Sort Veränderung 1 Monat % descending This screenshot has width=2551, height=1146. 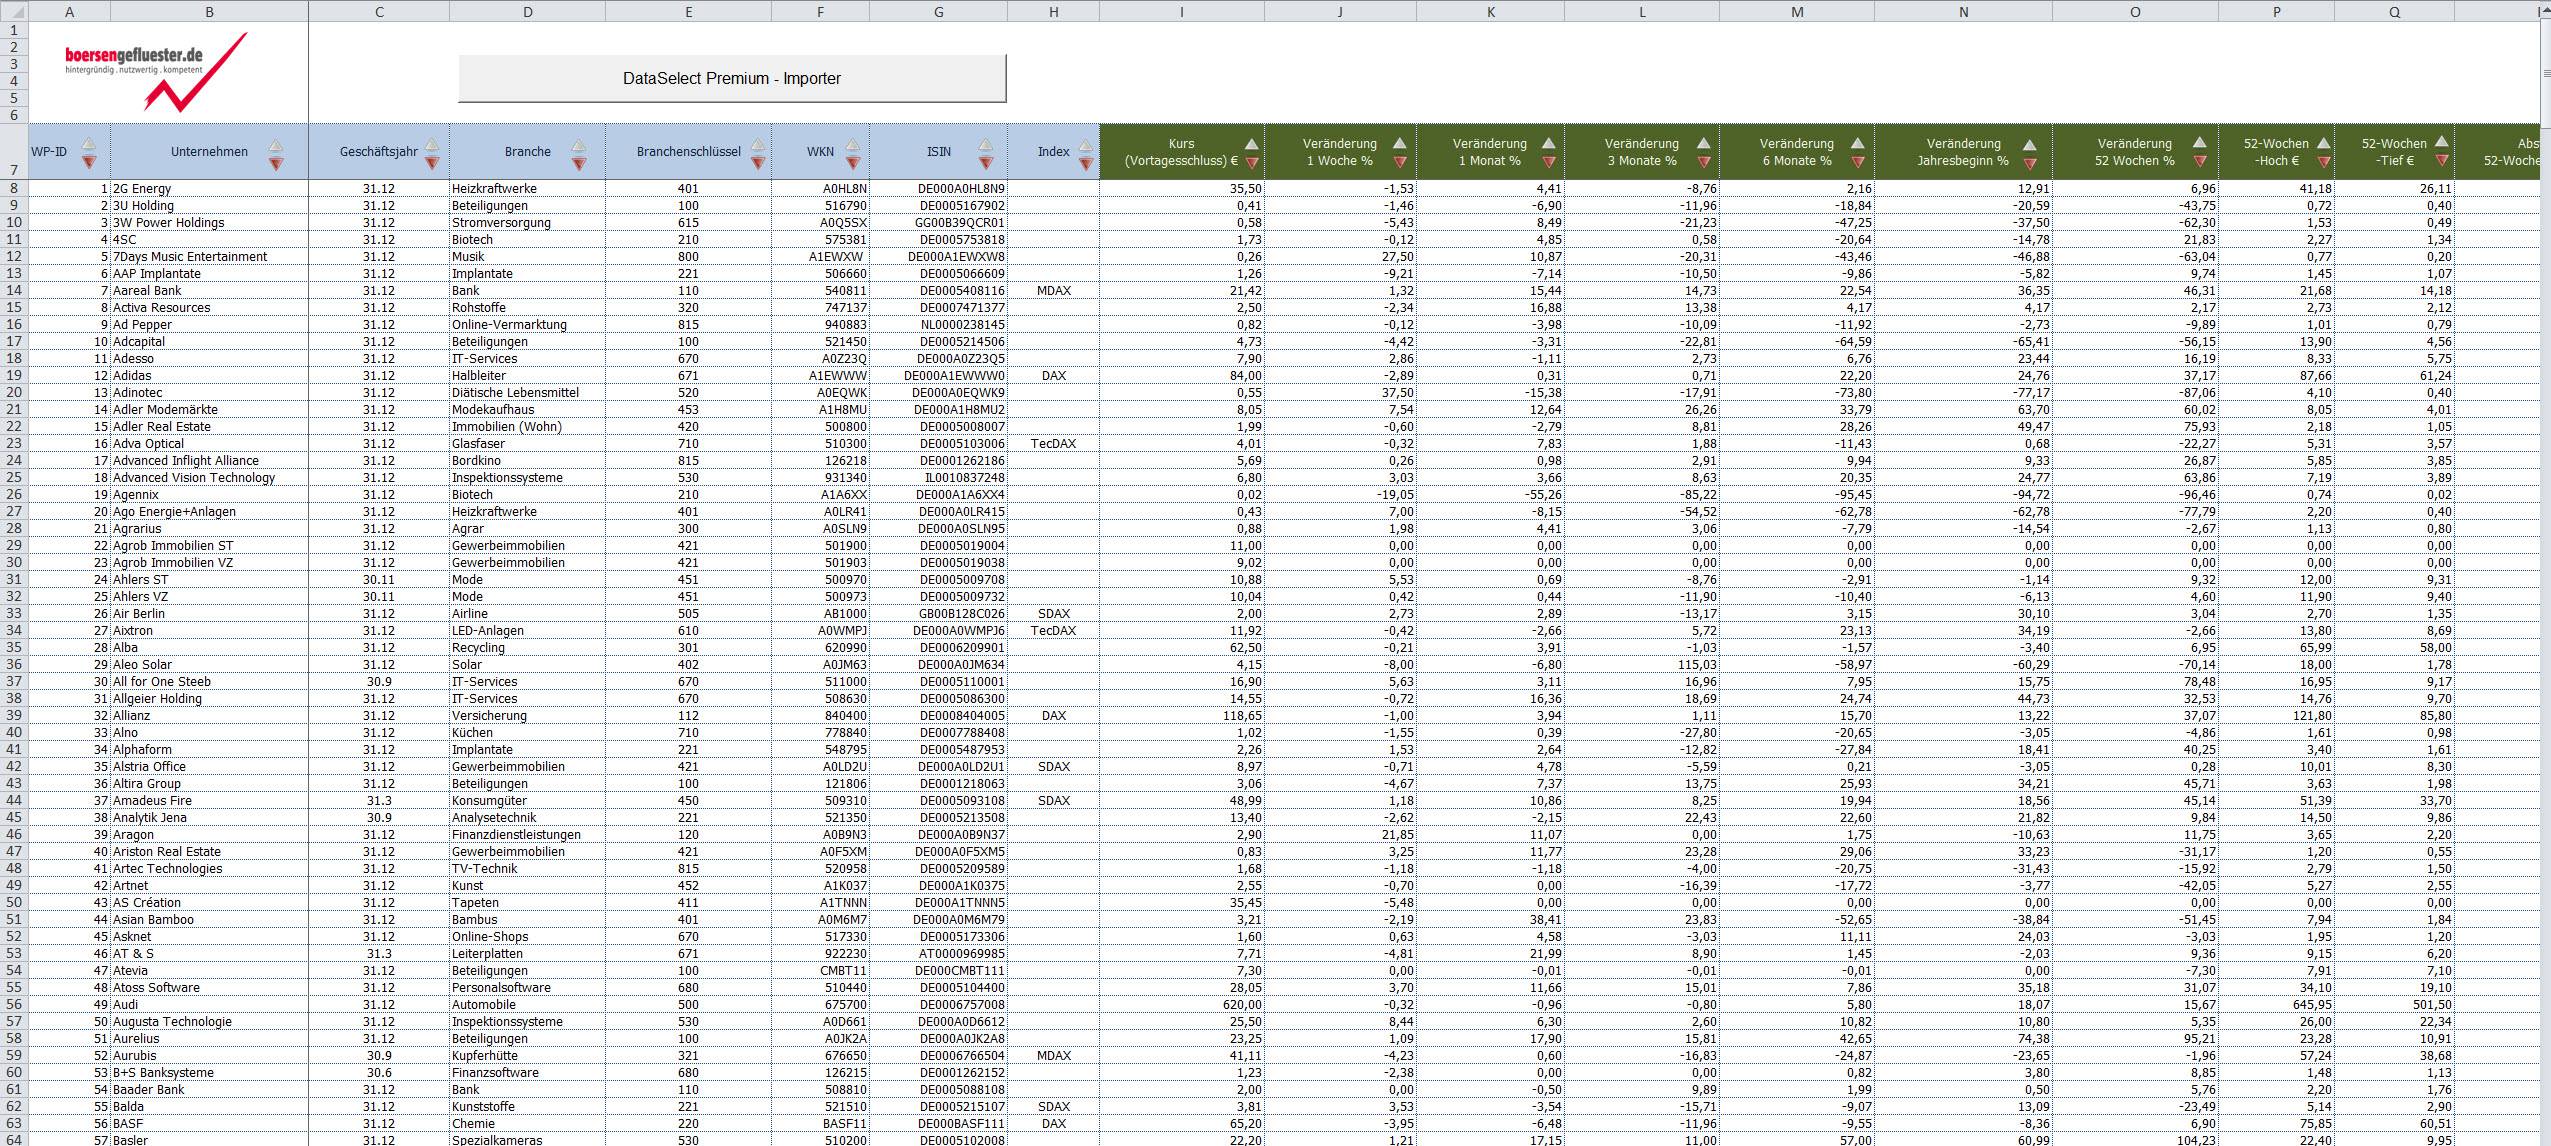(x=1549, y=162)
